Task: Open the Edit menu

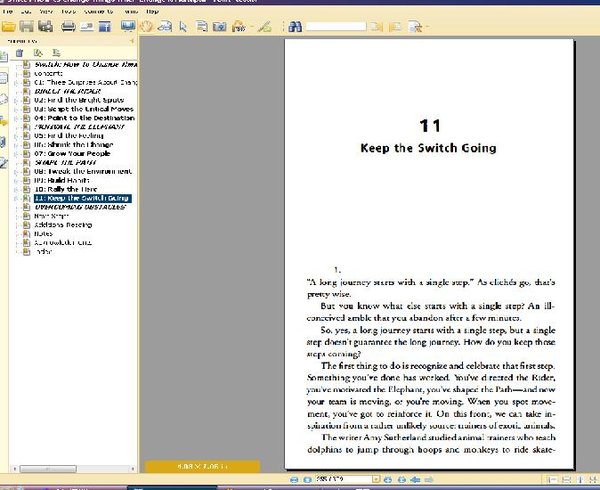Action: (26, 12)
